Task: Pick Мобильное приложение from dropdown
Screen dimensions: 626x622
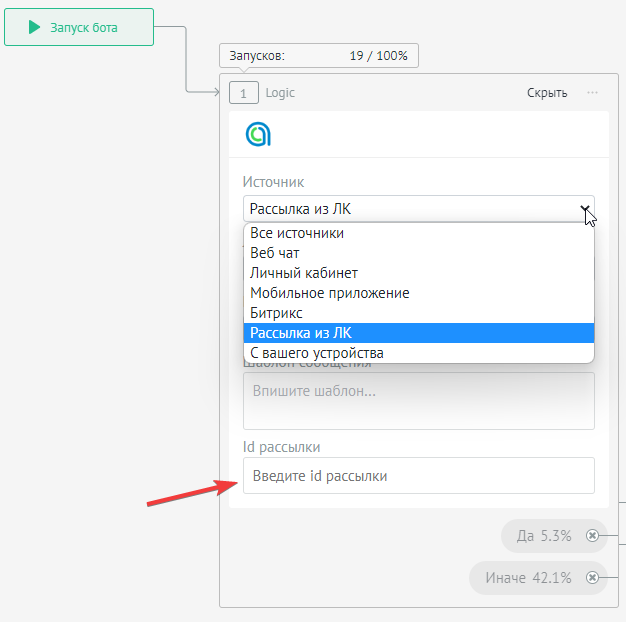Action: click(x=329, y=293)
